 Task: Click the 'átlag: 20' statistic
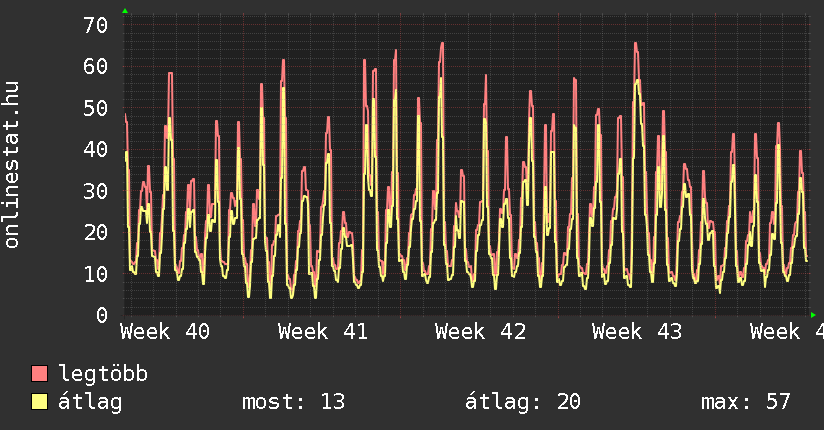(522, 402)
